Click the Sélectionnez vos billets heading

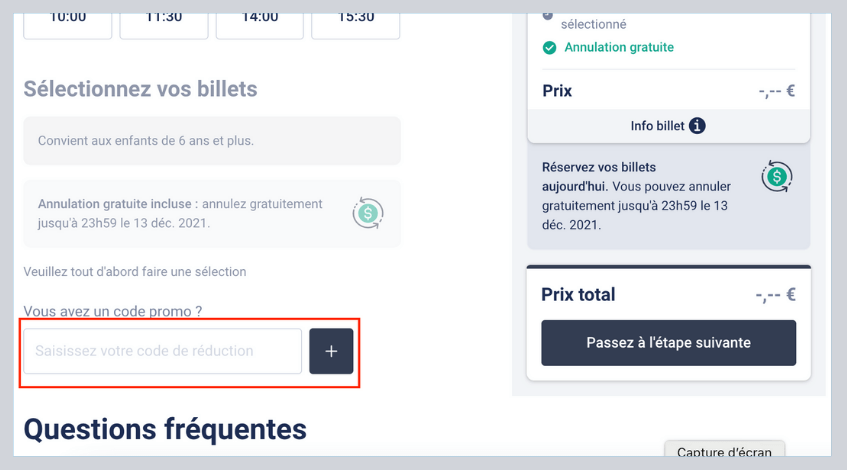tap(140, 89)
